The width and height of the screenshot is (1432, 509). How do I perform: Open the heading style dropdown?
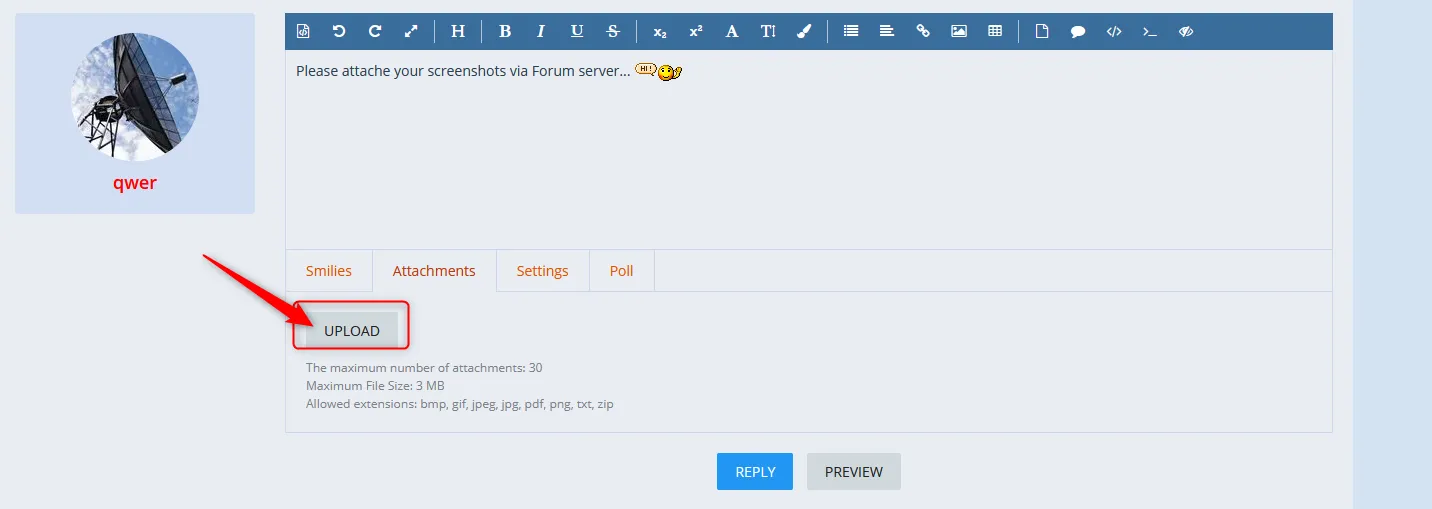[x=458, y=31]
